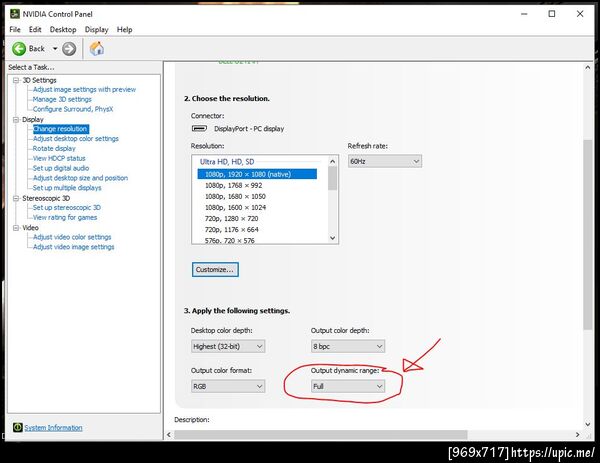The image size is (600, 463).
Task: Click the horizontal scrollbar thumb
Action: 321,435
